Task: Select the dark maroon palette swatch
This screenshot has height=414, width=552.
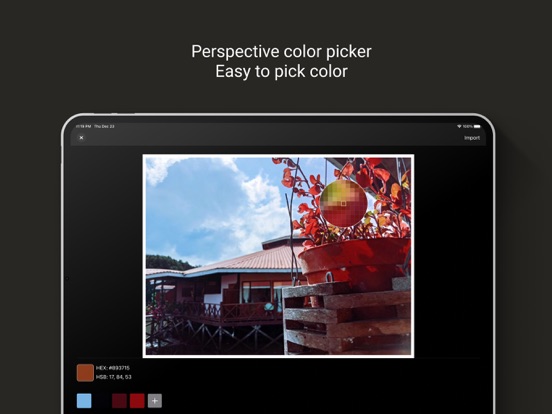Action: [119, 401]
